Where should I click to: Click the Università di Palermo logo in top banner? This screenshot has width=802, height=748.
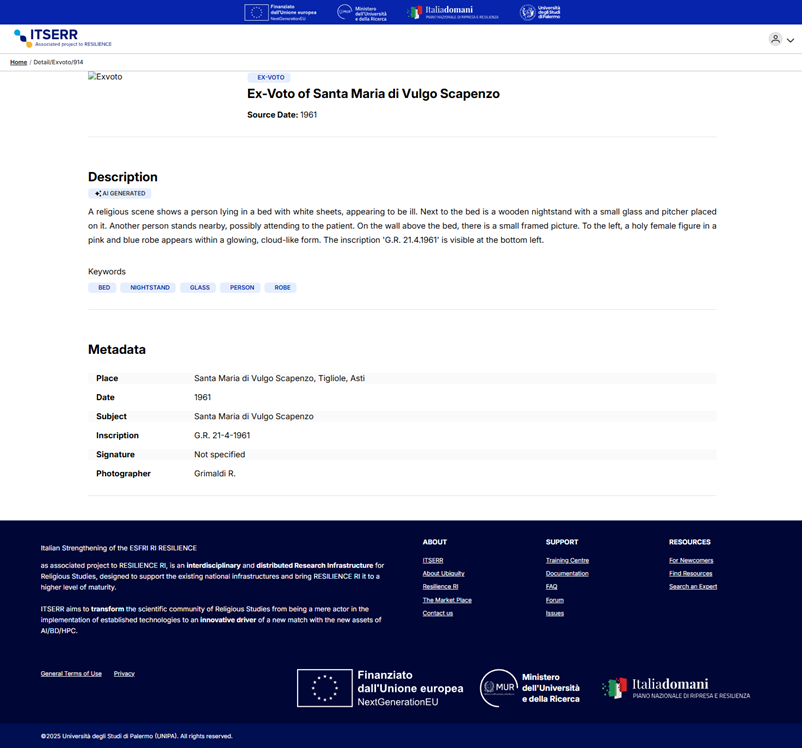coord(540,12)
